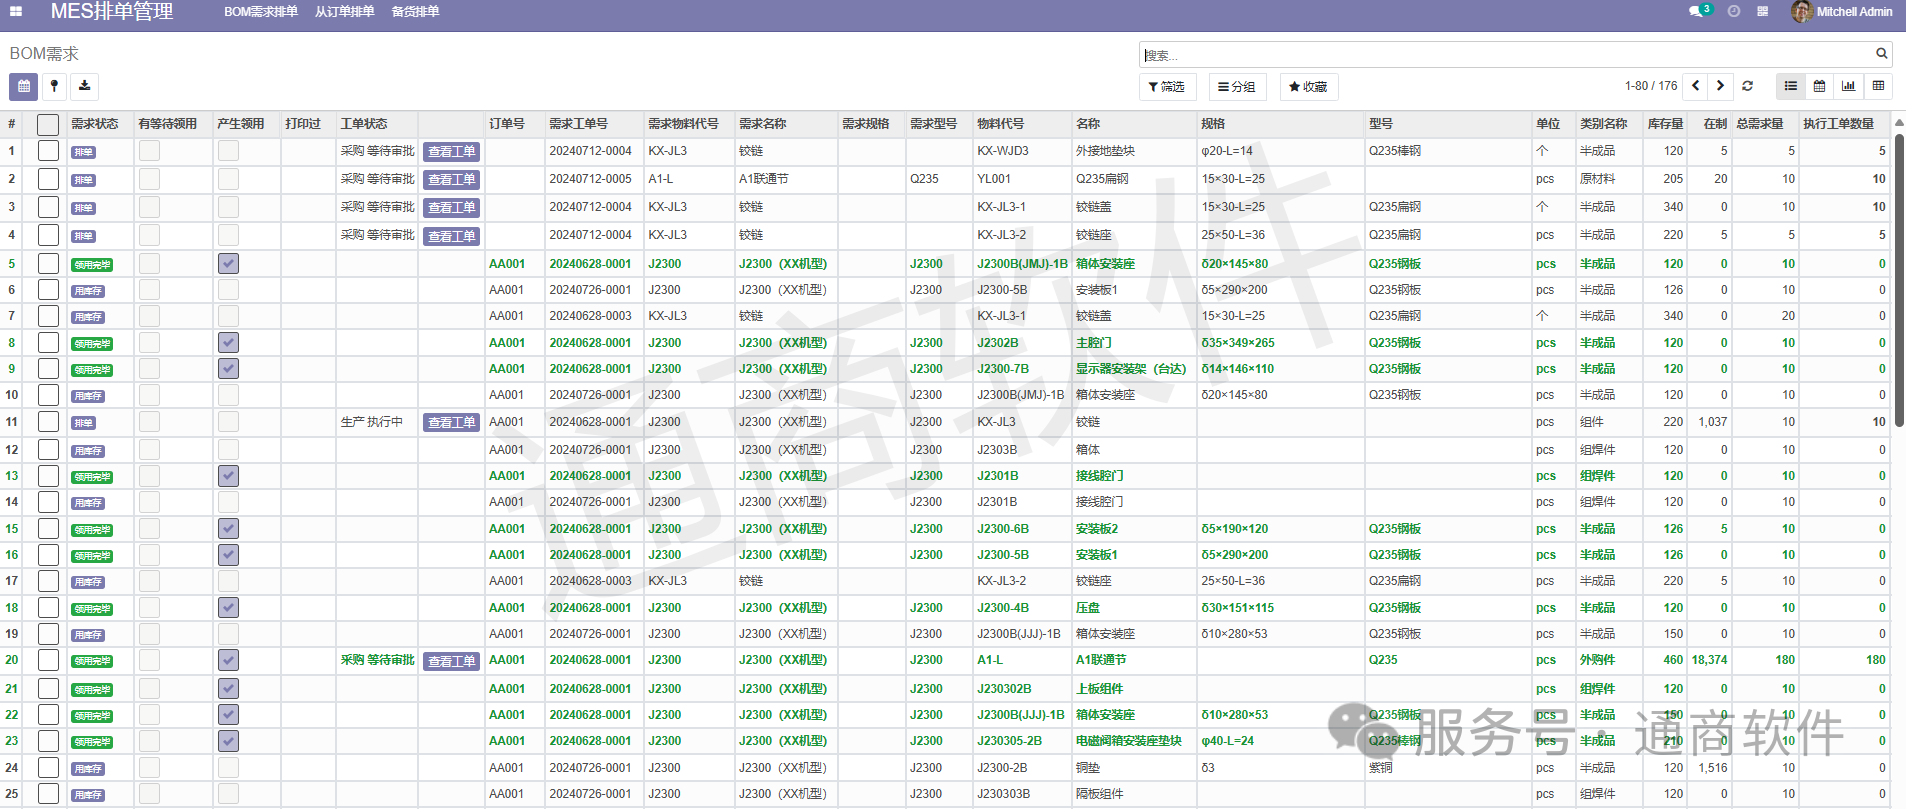
Task: Click the pin icon toolbar button
Action: click(x=54, y=87)
